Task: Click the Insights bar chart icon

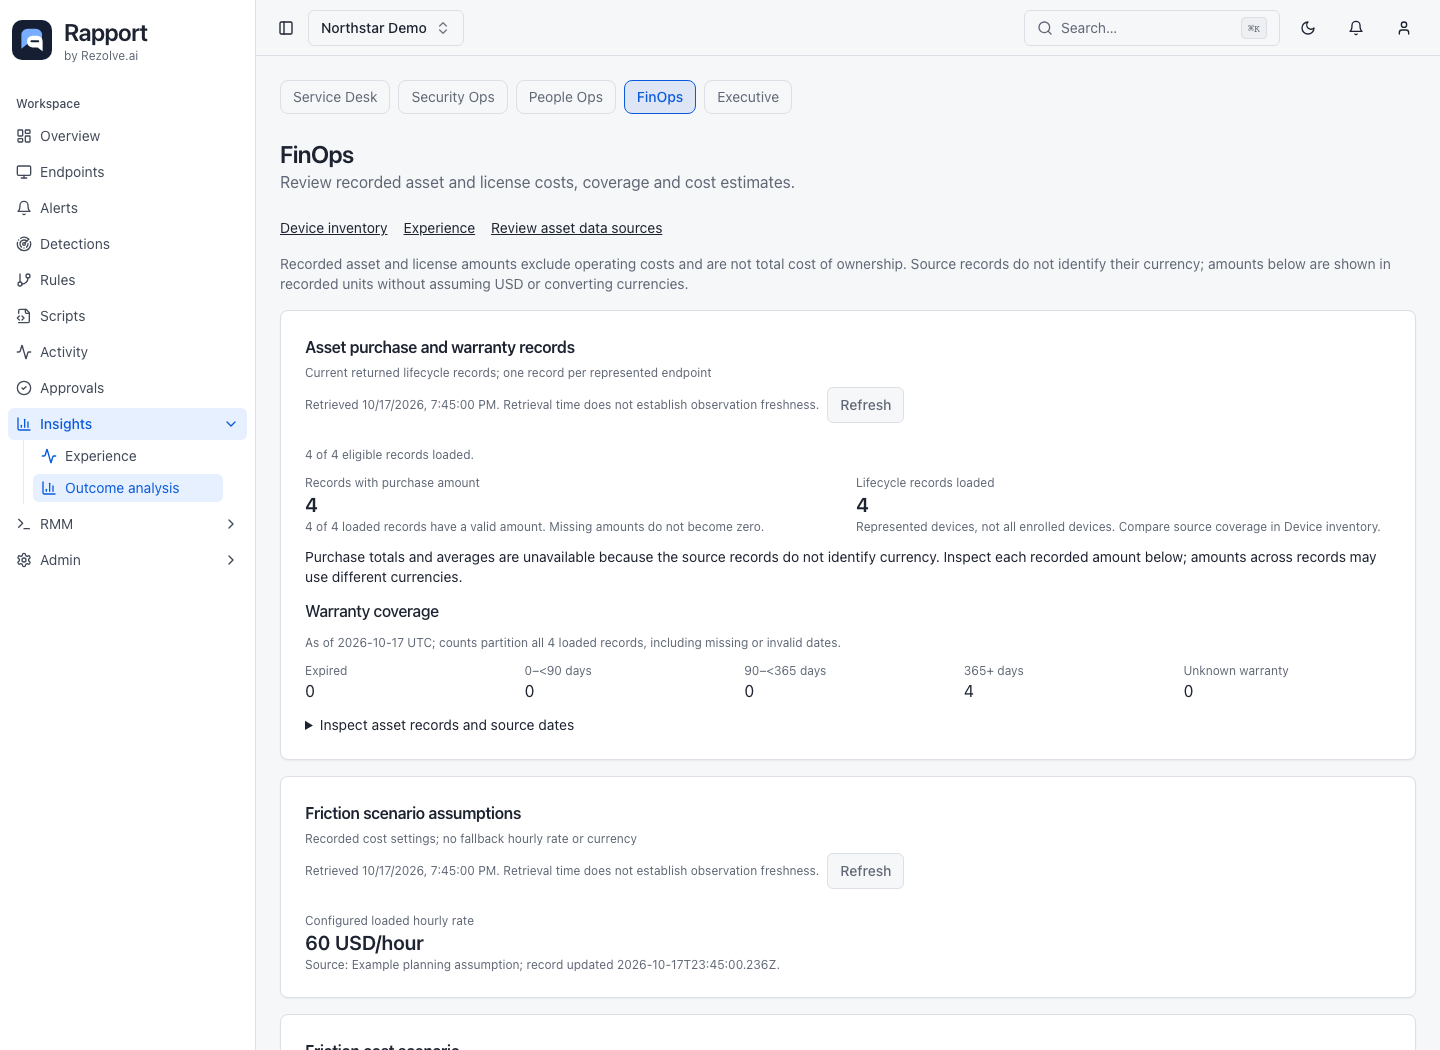Action: (24, 424)
